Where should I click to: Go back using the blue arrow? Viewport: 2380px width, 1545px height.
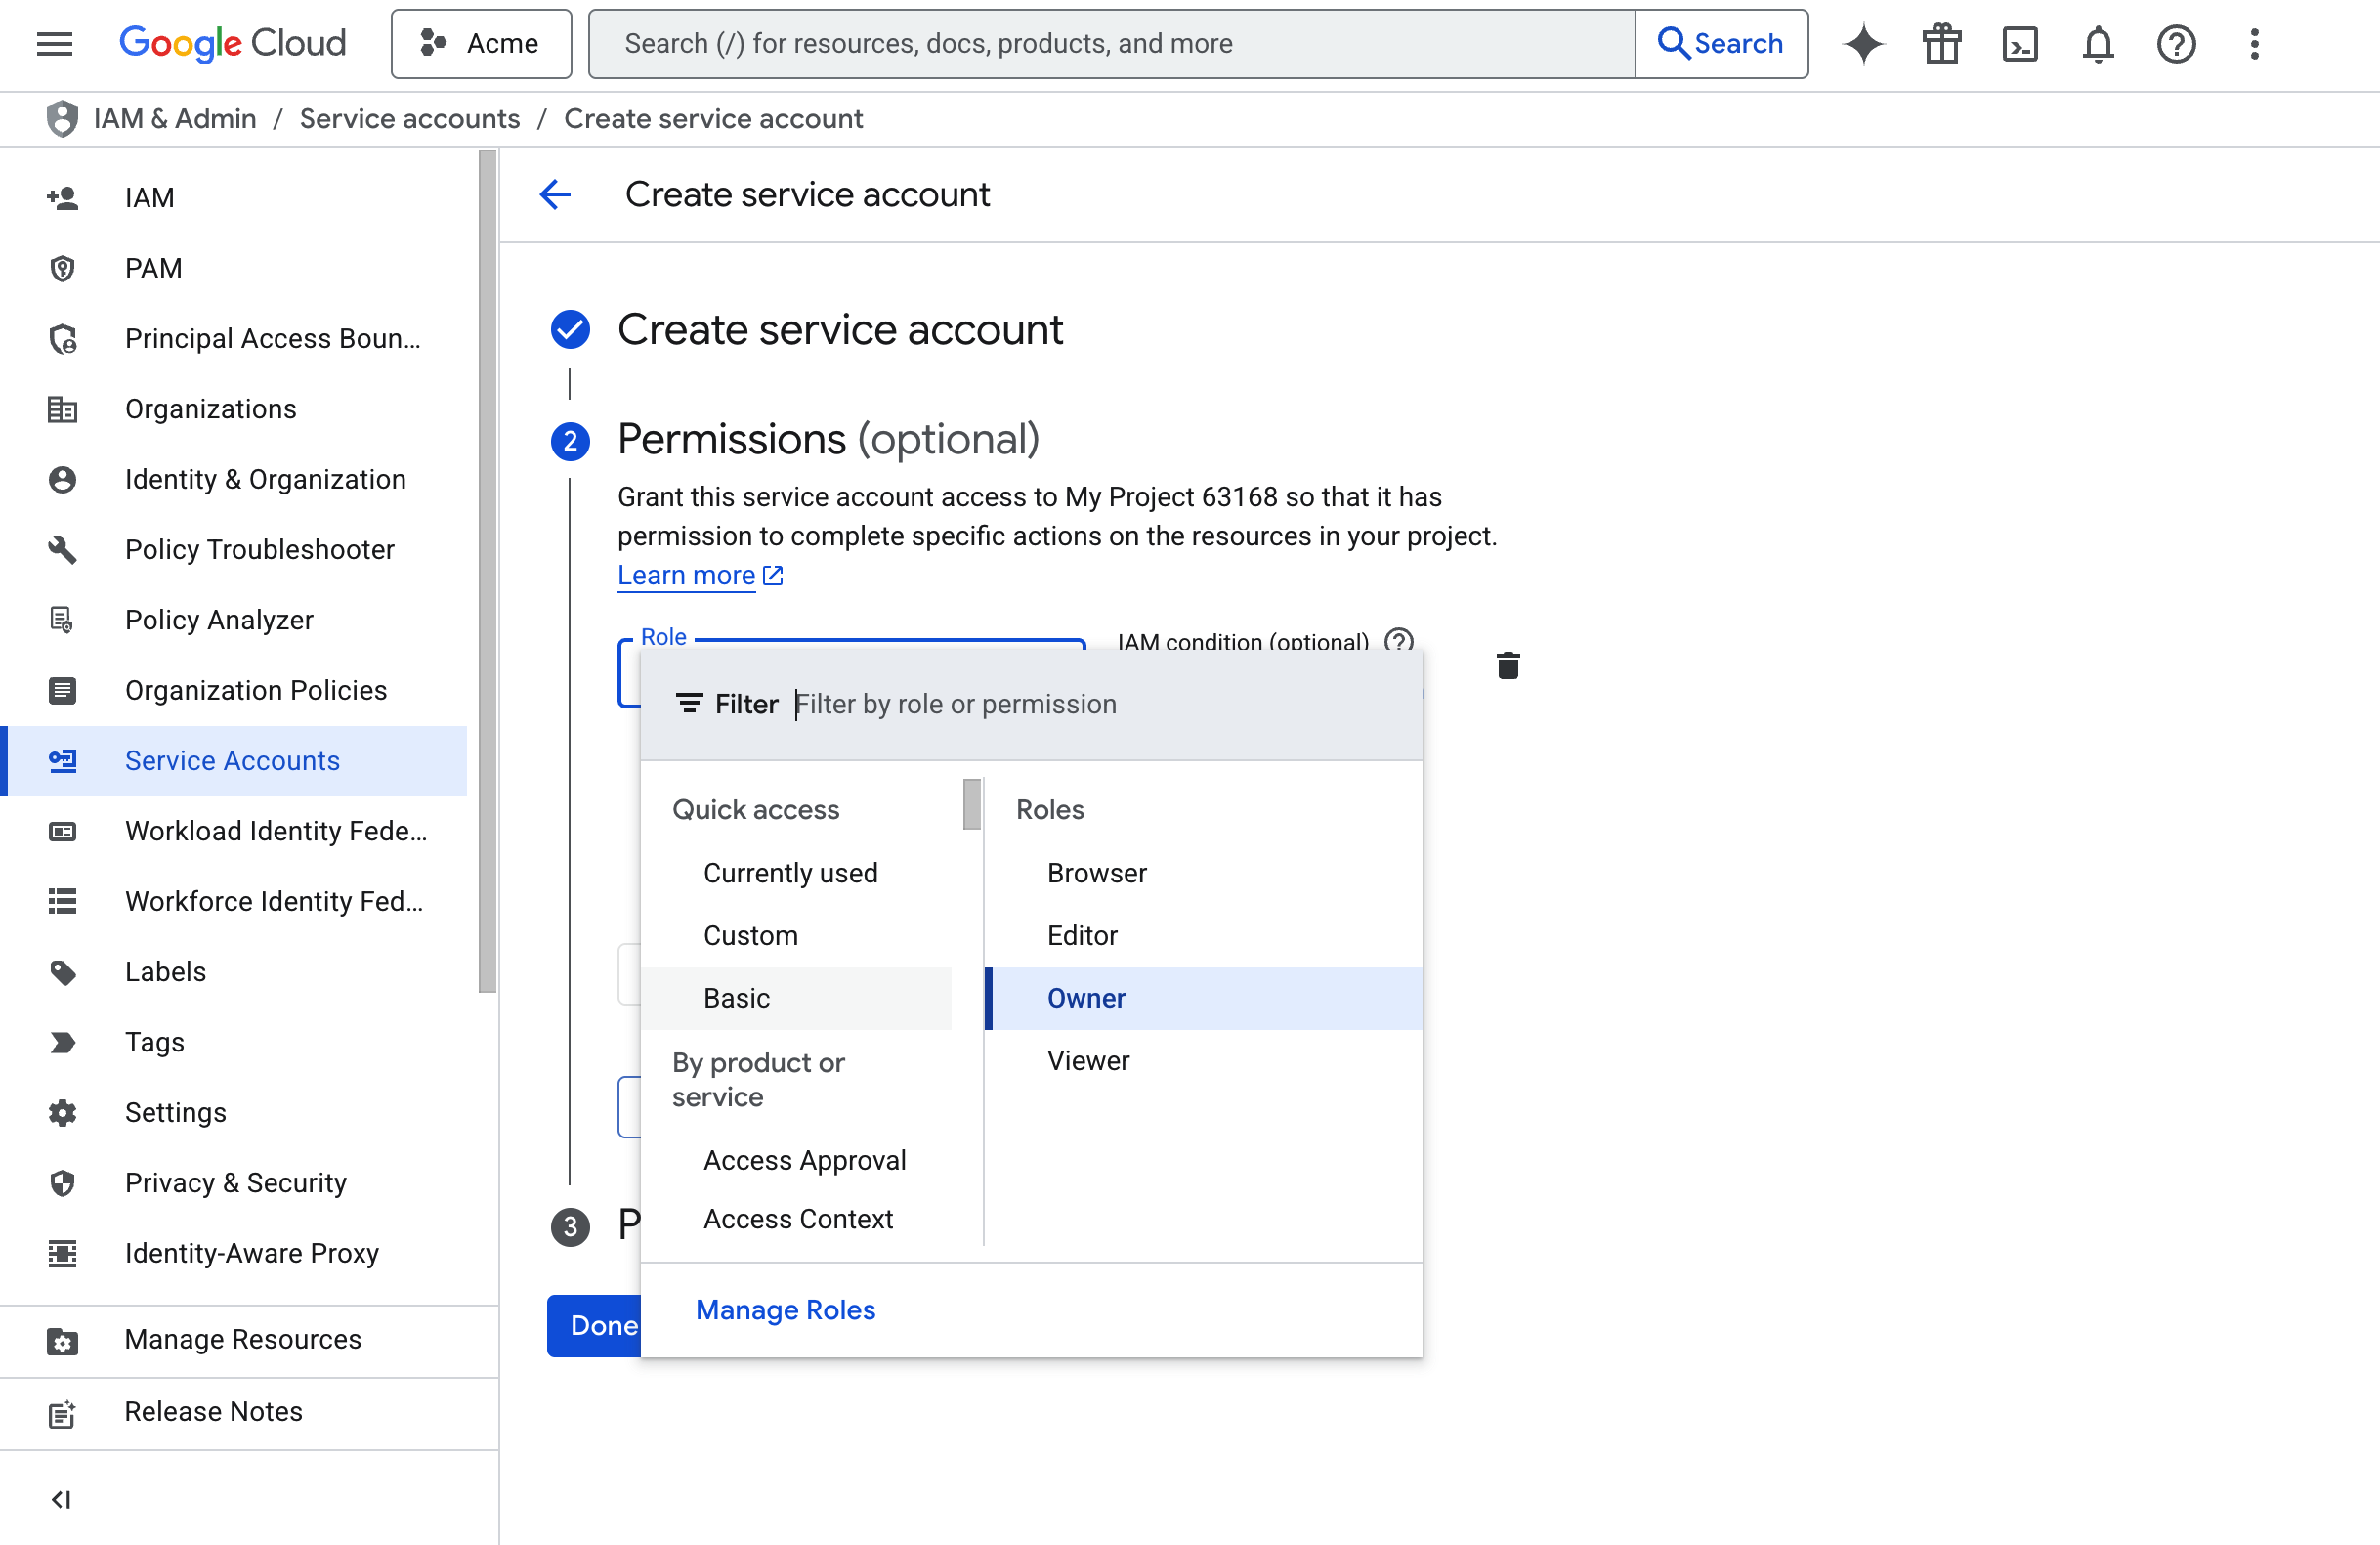point(555,194)
